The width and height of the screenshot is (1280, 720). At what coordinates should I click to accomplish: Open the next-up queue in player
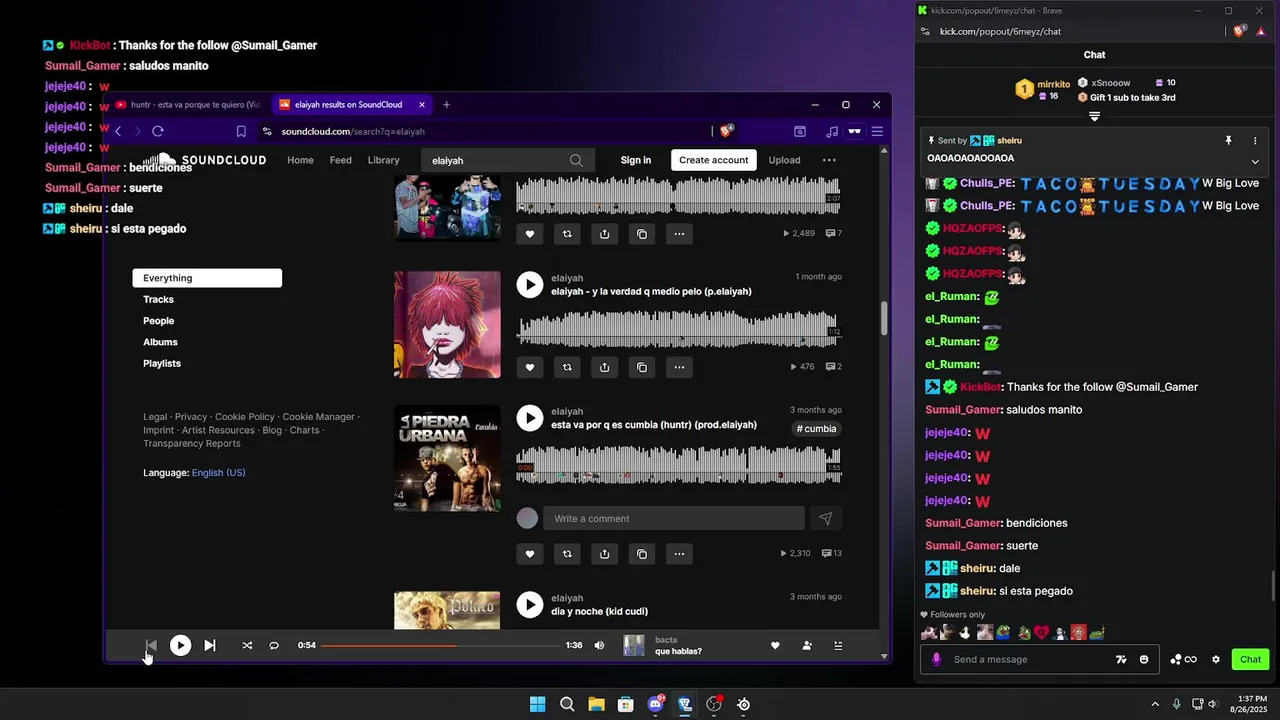pos(838,645)
